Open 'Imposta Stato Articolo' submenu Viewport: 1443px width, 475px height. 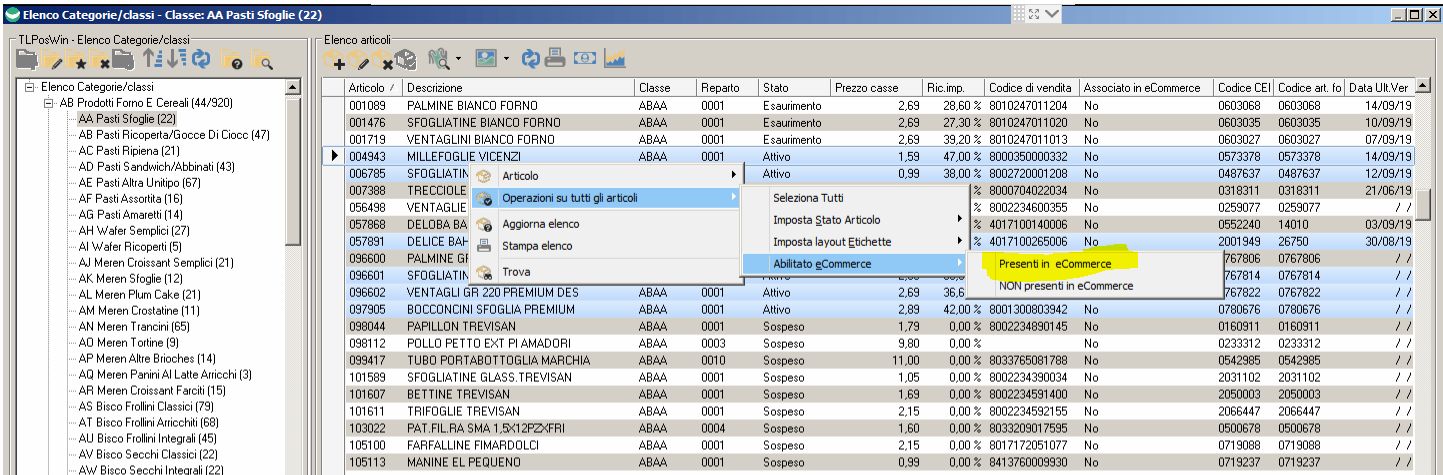[x=826, y=219]
